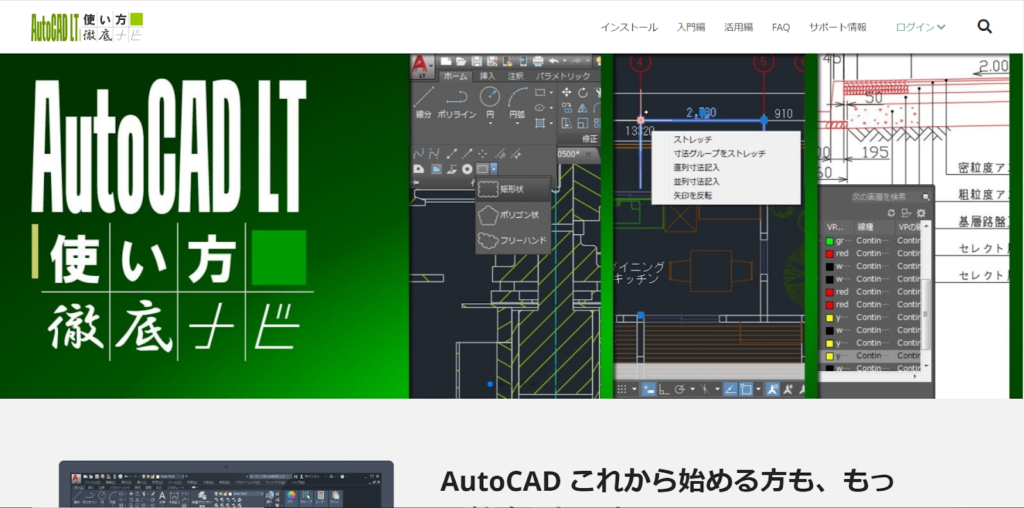Select the ellipse draw tool icon
The width and height of the screenshot is (1024, 508).
click(x=540, y=108)
